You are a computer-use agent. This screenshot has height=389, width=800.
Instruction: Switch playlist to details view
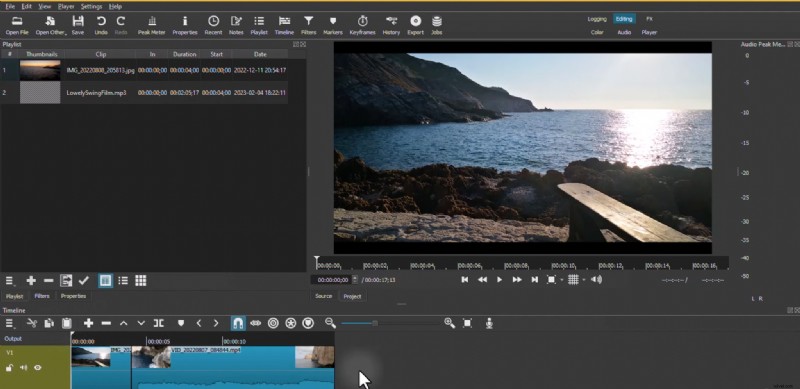[x=106, y=281]
